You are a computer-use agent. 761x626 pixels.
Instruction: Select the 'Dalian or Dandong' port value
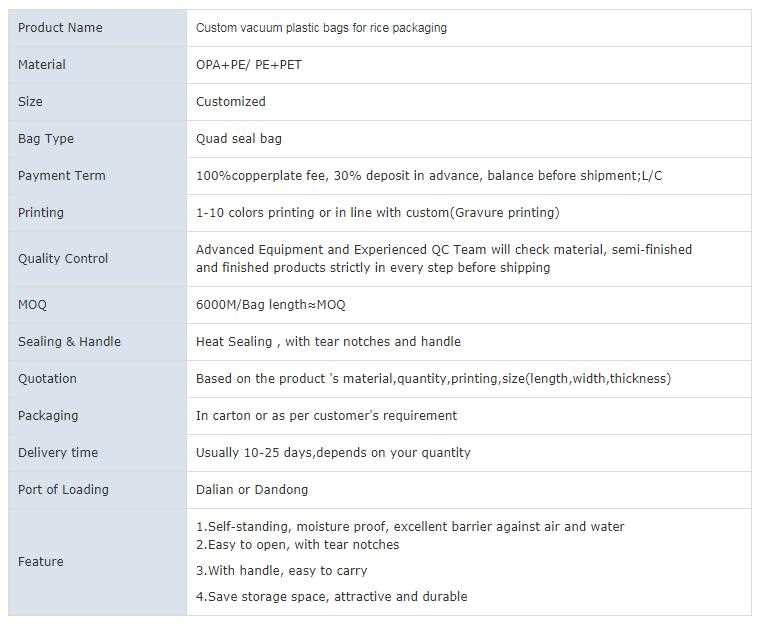[252, 490]
